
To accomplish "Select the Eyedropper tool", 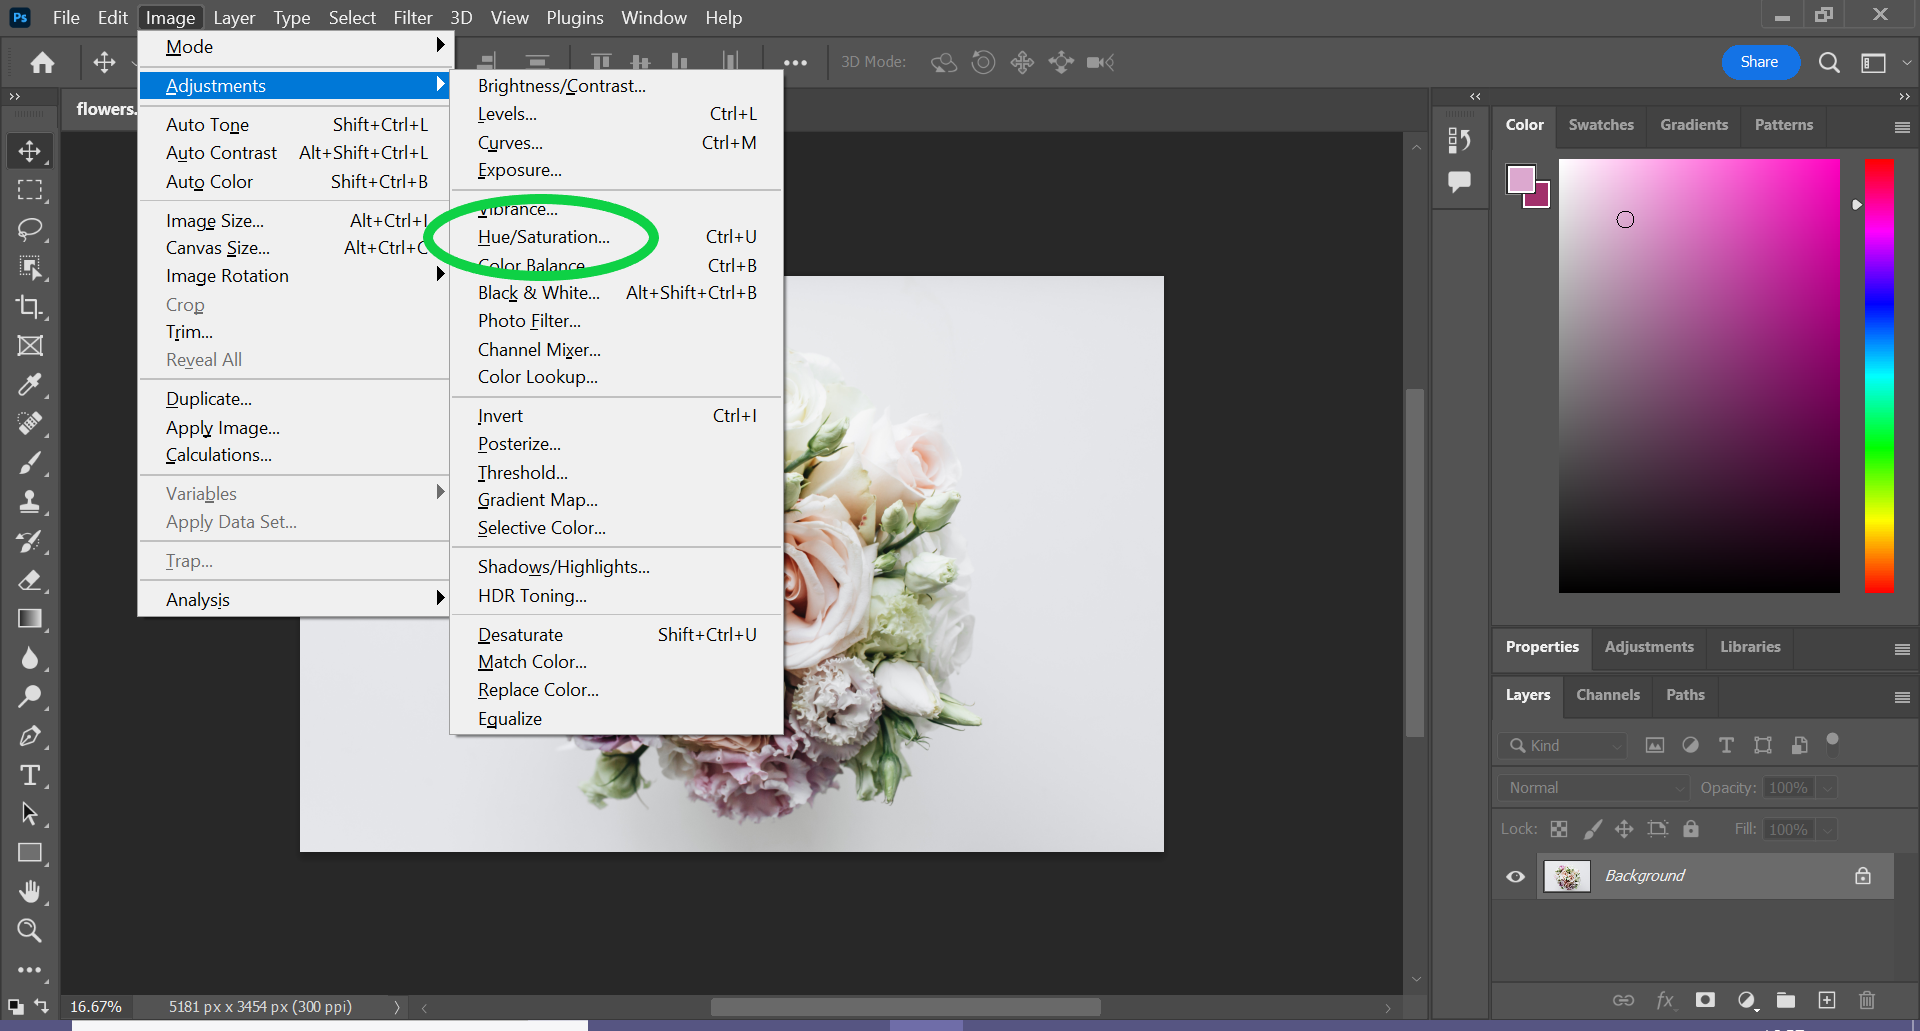I will coord(29,385).
